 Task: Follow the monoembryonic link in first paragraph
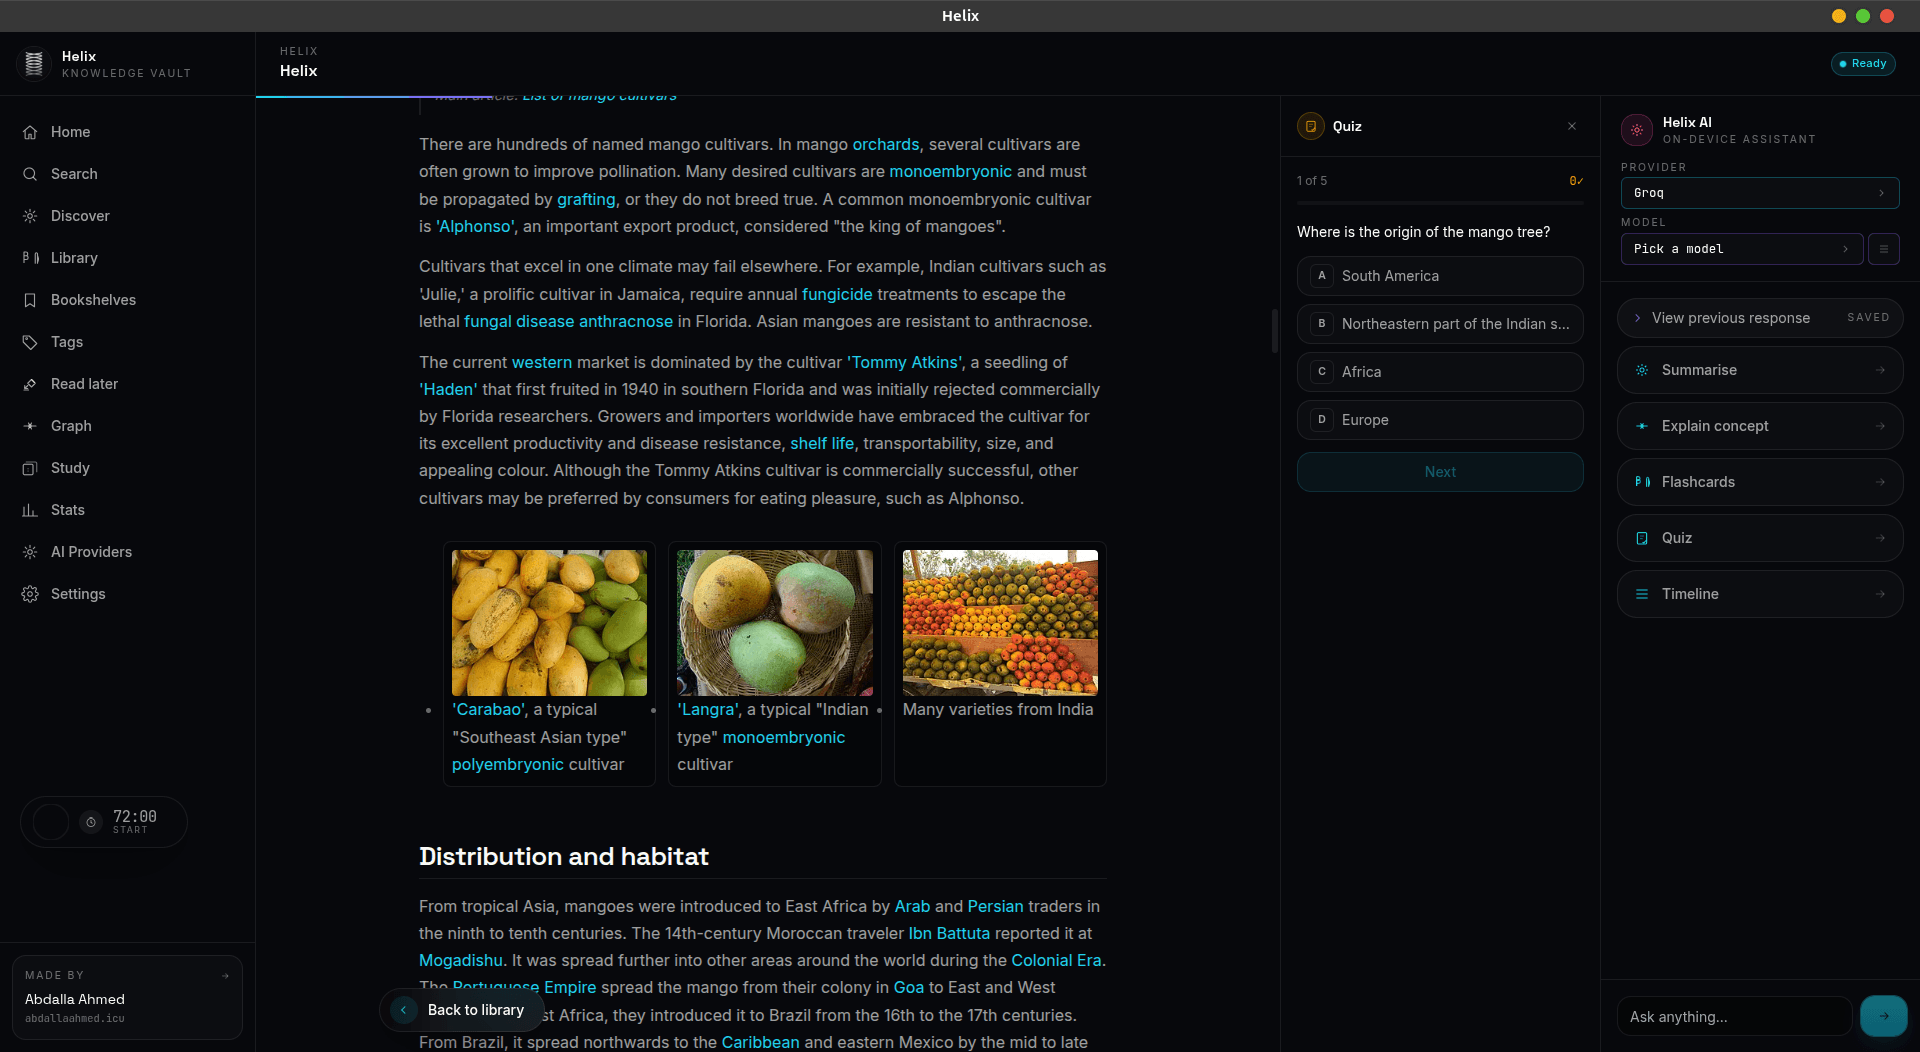(x=950, y=171)
